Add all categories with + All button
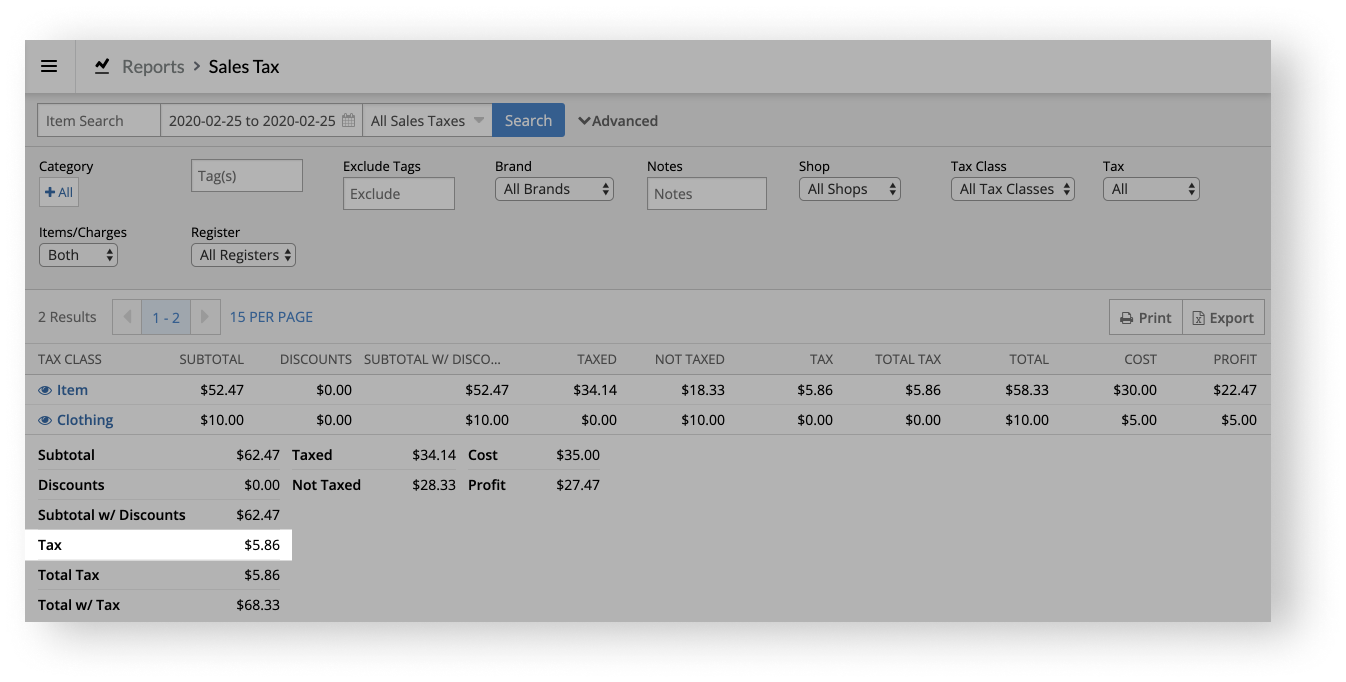1346x682 pixels. coord(59,192)
